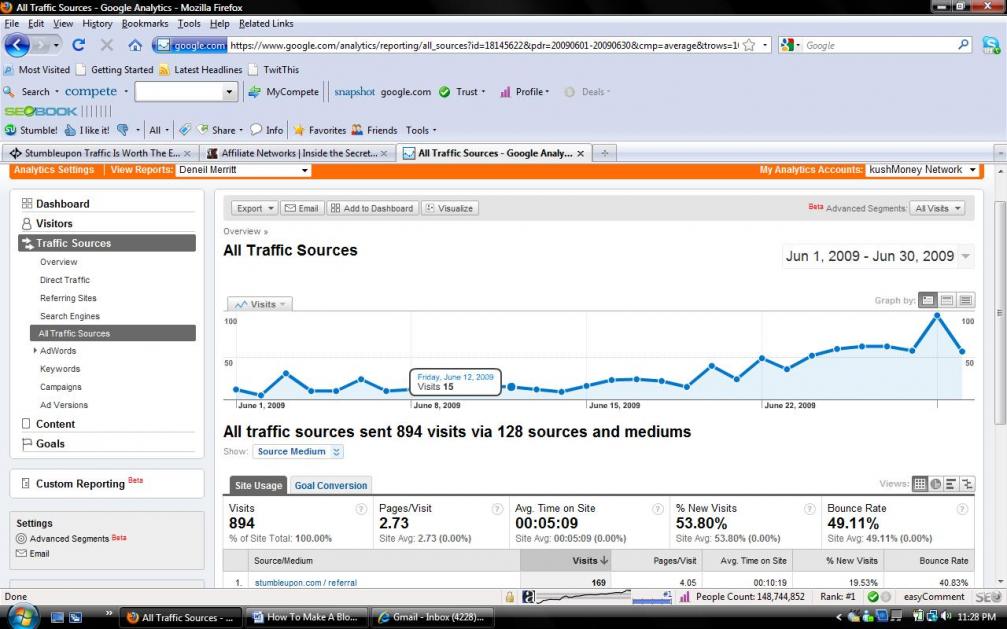Viewport: 1007px width, 629px height.
Task: Open StumbleUpon Favorites star
Action: click(320, 130)
